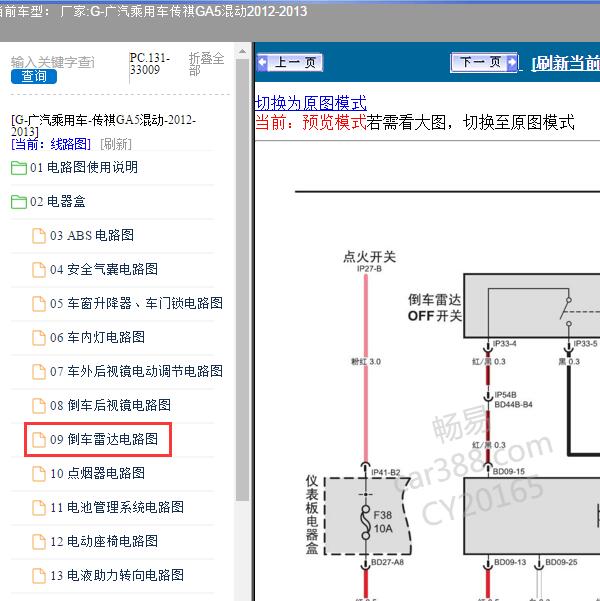
Task: Click the IP27-B connector label
Action: click(x=369, y=269)
